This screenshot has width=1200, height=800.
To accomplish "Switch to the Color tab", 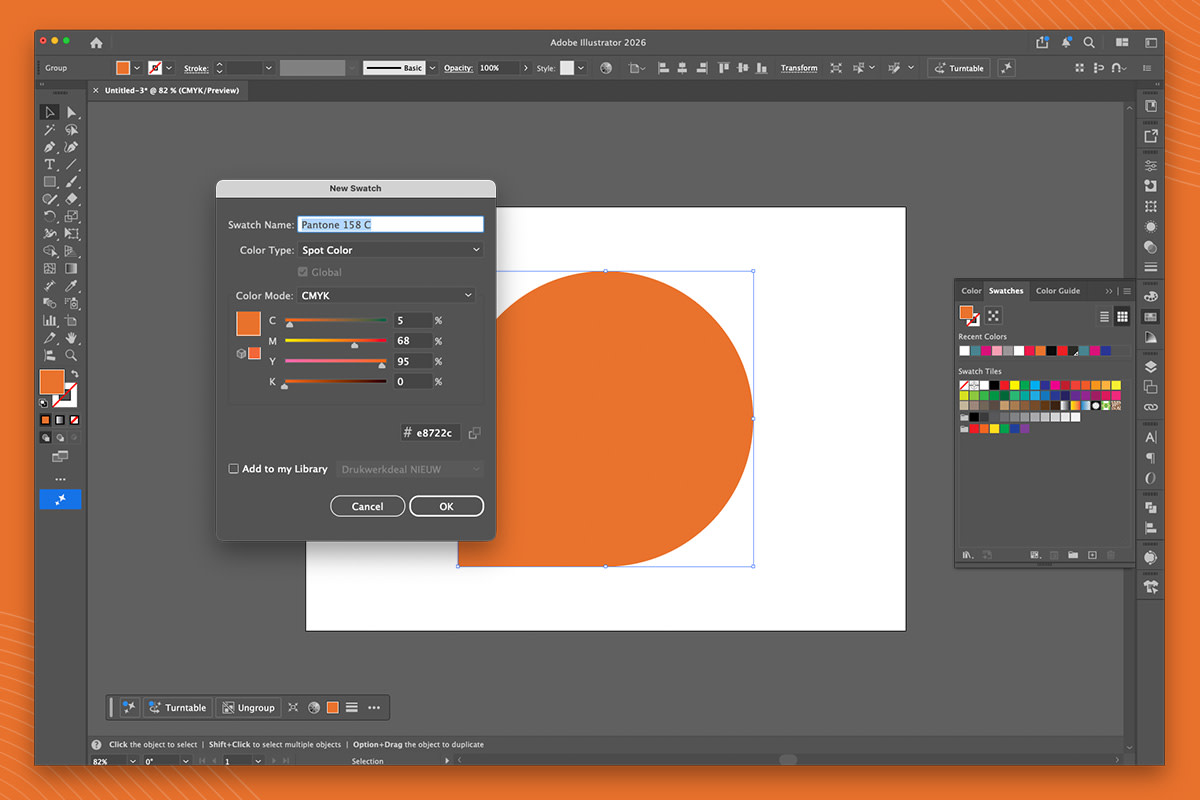I will tap(971, 291).
